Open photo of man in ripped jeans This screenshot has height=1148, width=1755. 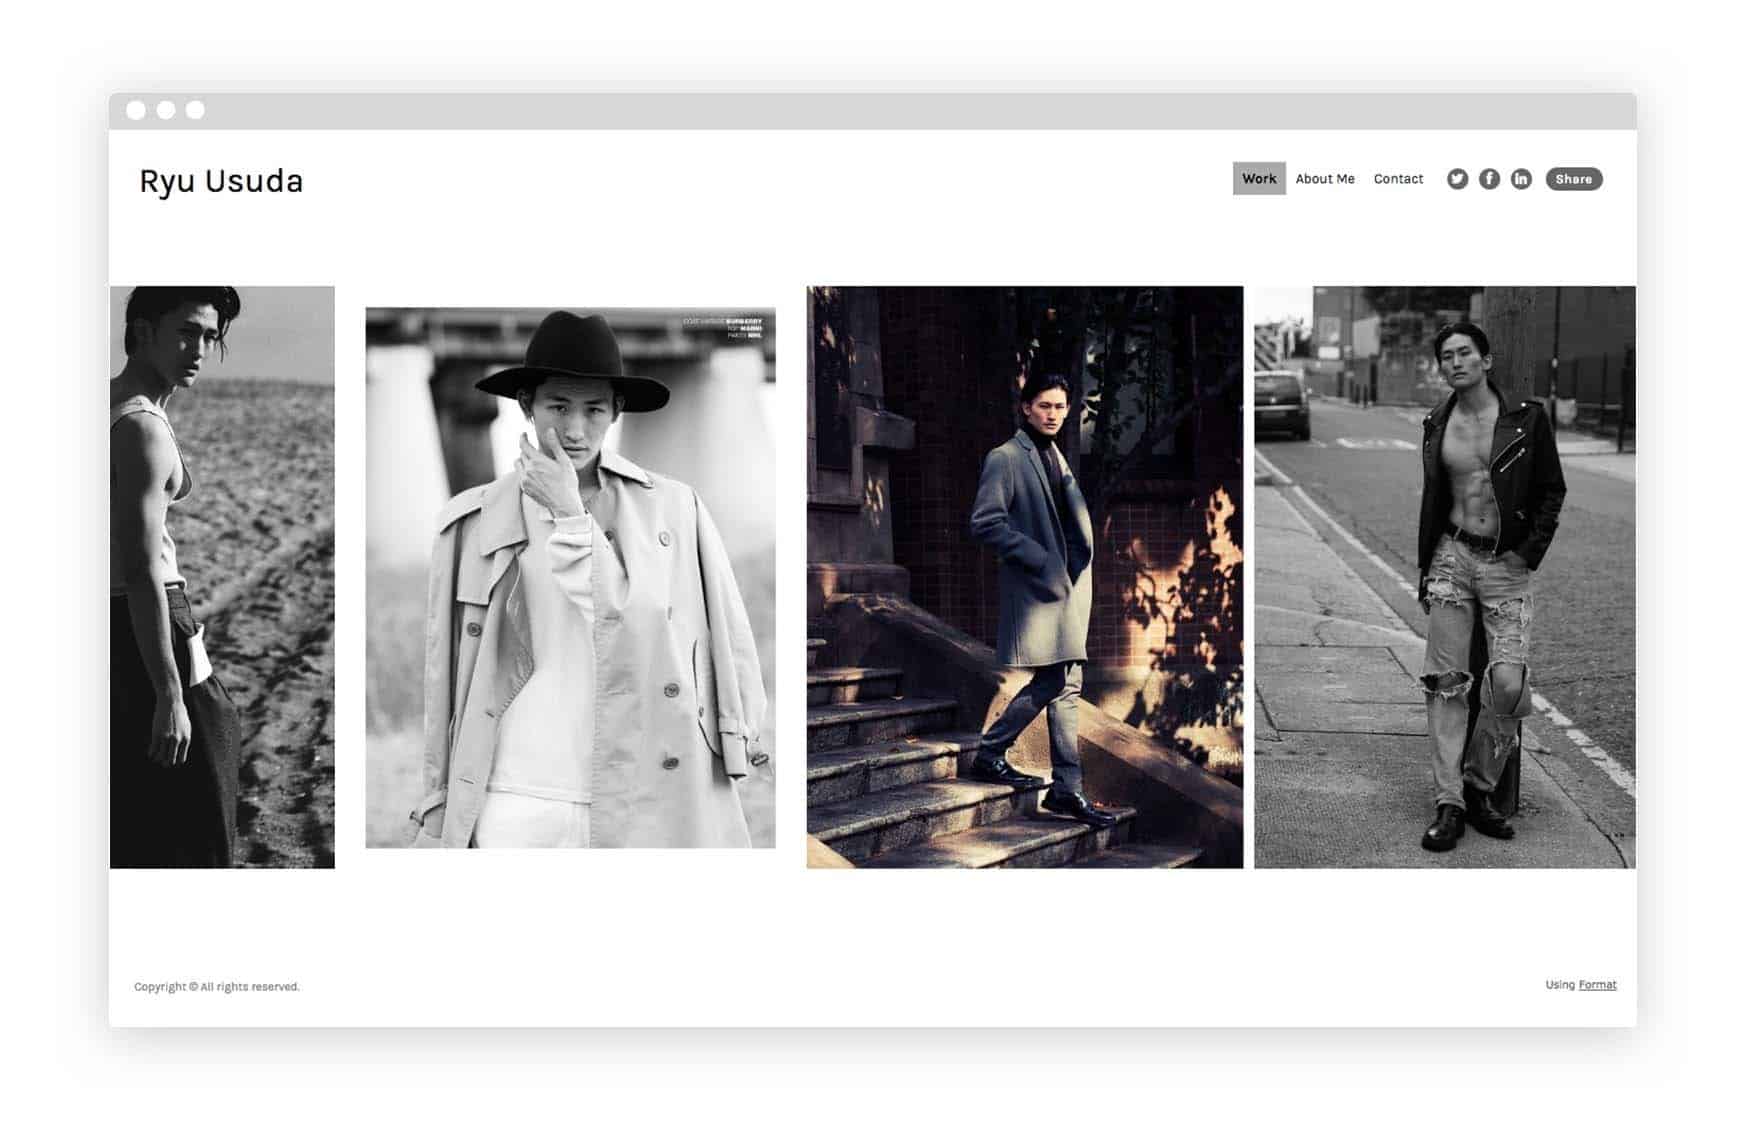[1445, 577]
